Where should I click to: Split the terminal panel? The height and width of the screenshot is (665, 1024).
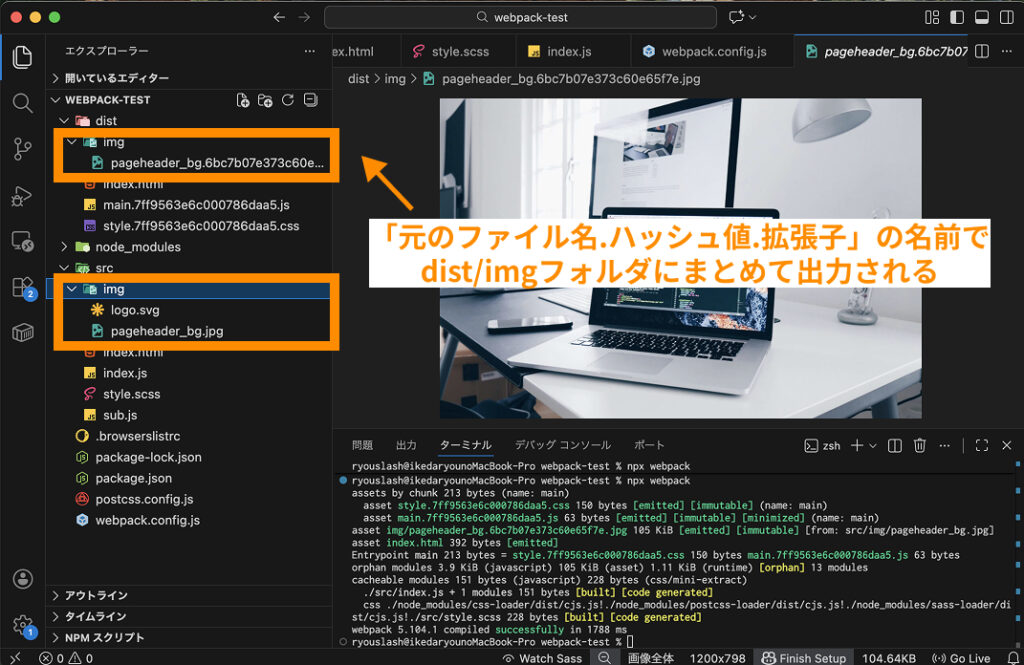click(895, 446)
